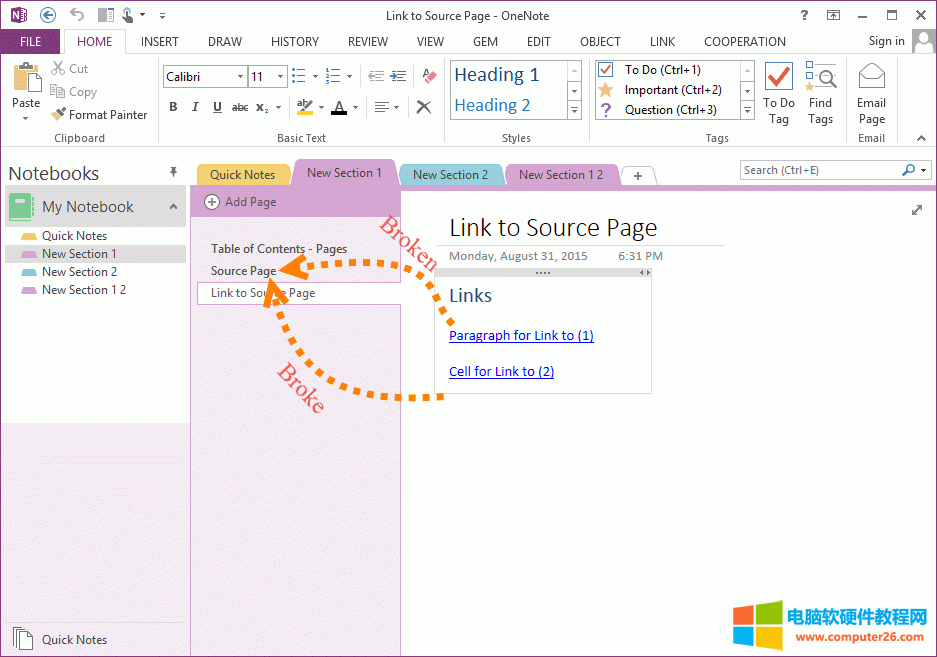Toggle italic formatting
937x657 pixels.
(x=195, y=107)
